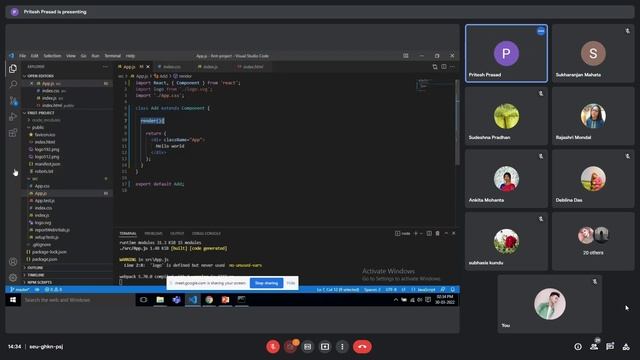Screen dimensions: 640x360
Task: Select Rajashri Mondal's participant tile
Action: [x=593, y=116]
